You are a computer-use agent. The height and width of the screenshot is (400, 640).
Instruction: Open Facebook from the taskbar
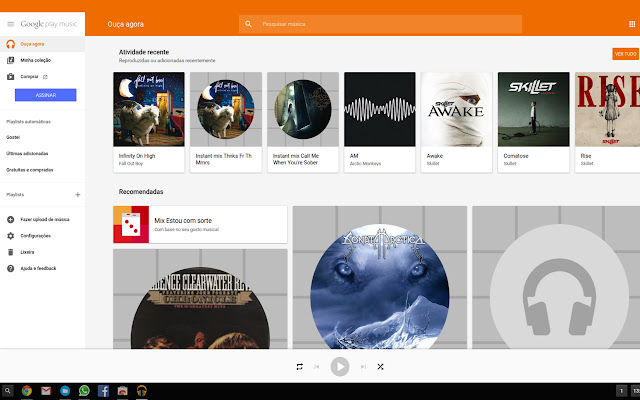pos(103,391)
